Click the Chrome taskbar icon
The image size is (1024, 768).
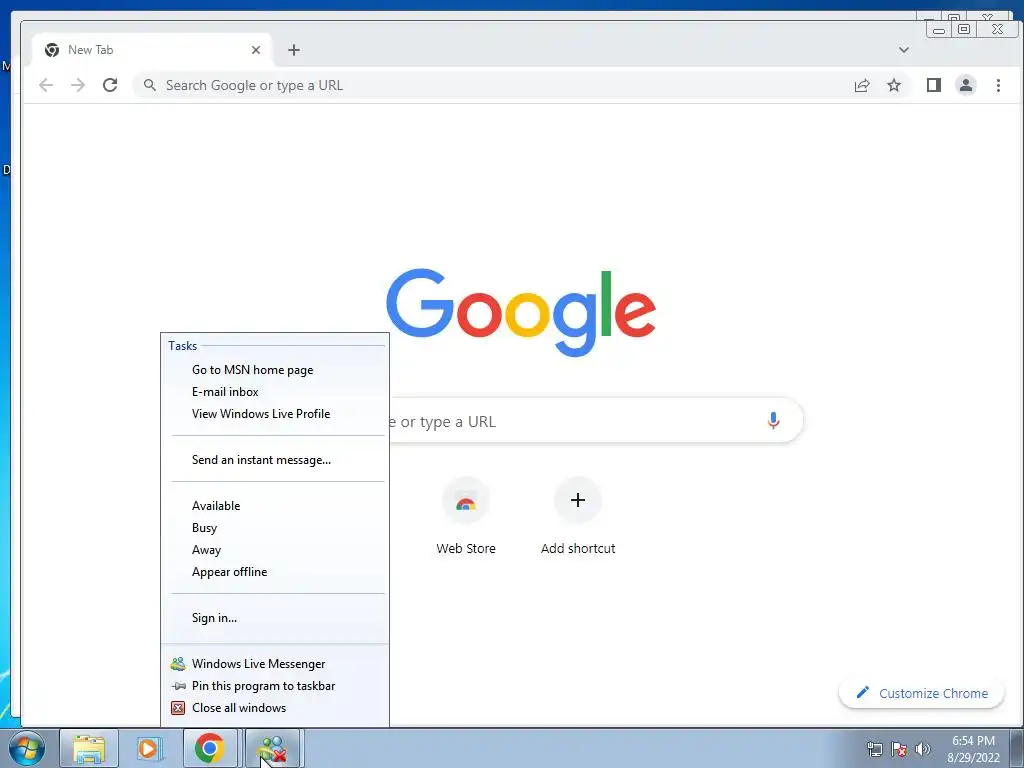point(210,748)
